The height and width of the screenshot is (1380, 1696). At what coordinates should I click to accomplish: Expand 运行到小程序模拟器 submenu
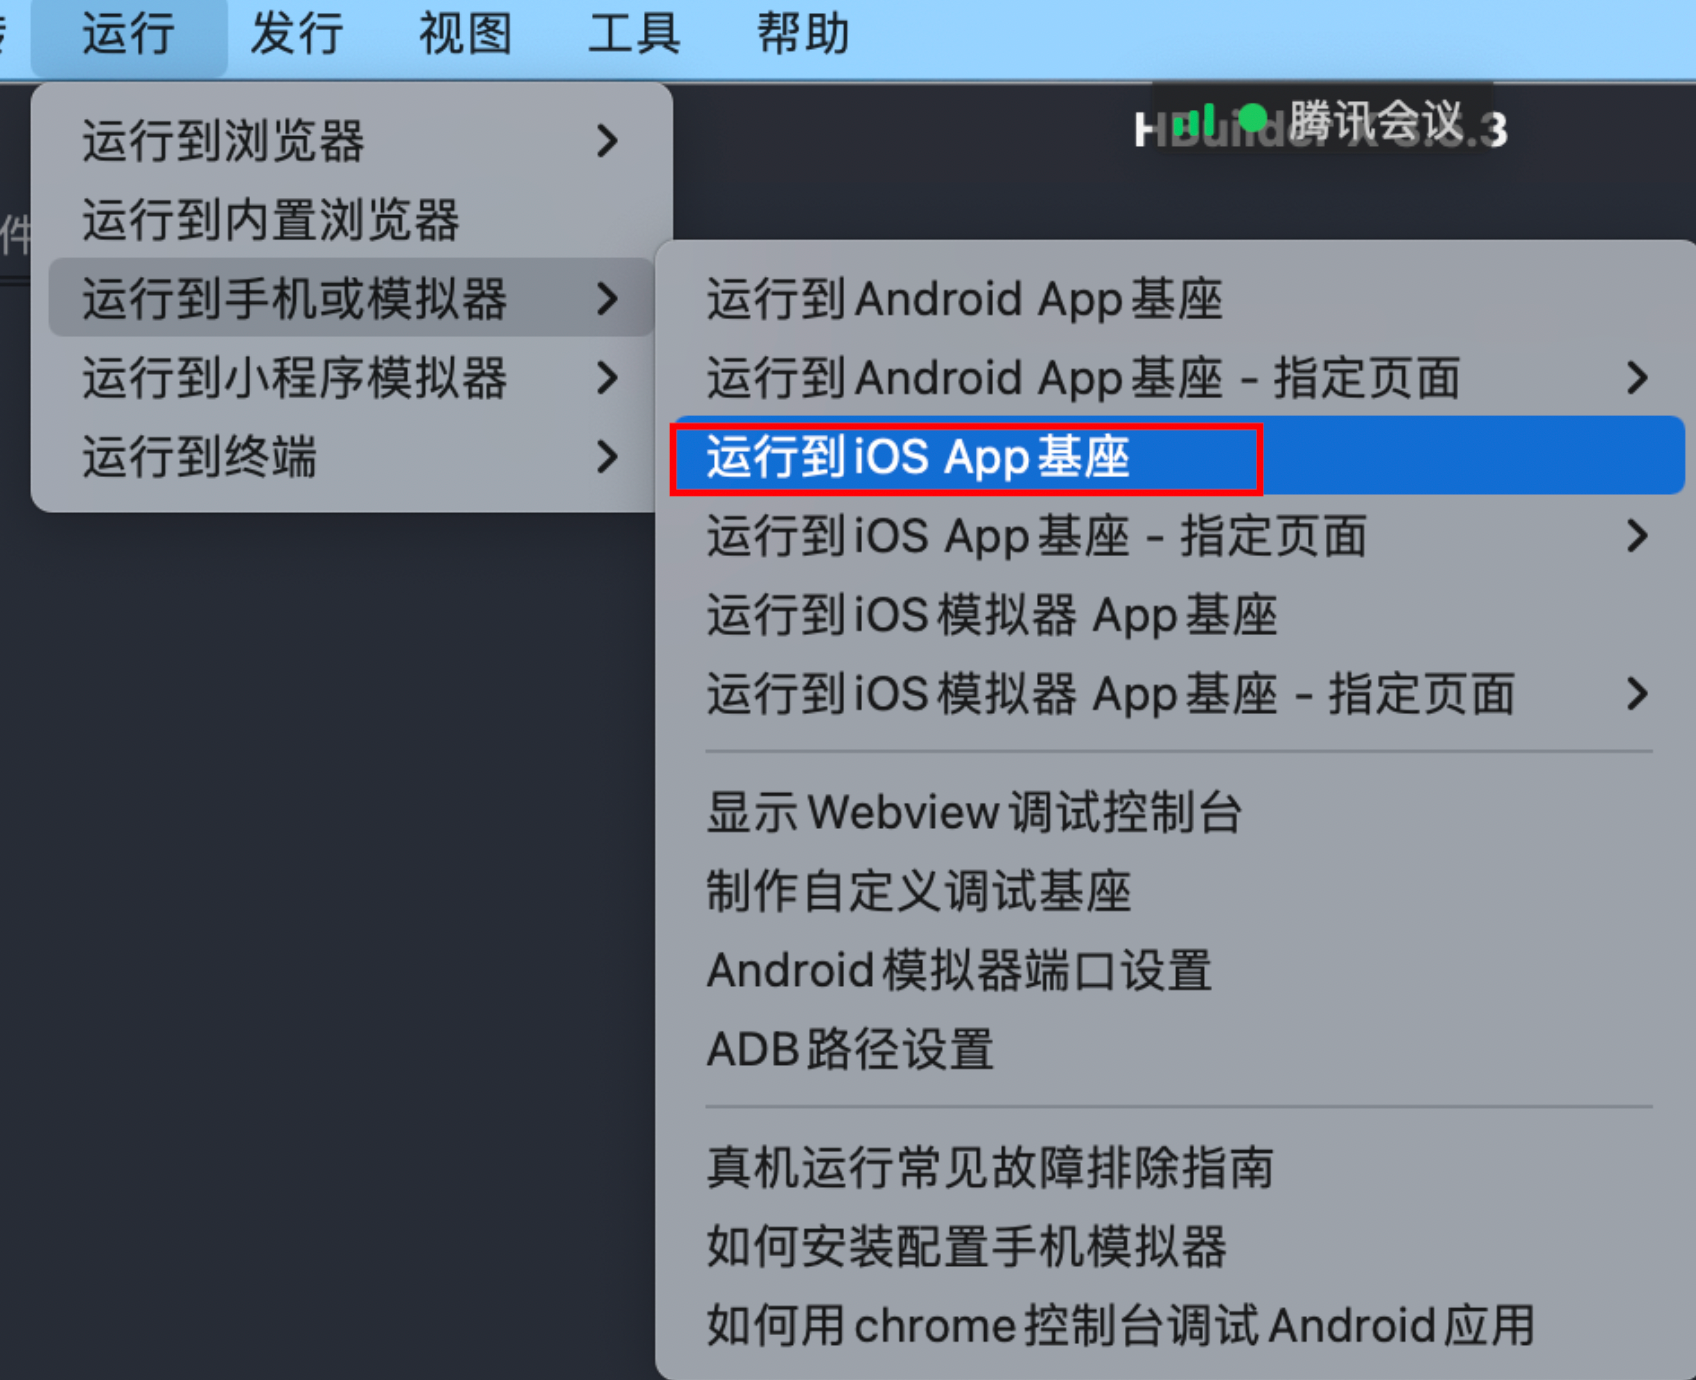click(352, 378)
